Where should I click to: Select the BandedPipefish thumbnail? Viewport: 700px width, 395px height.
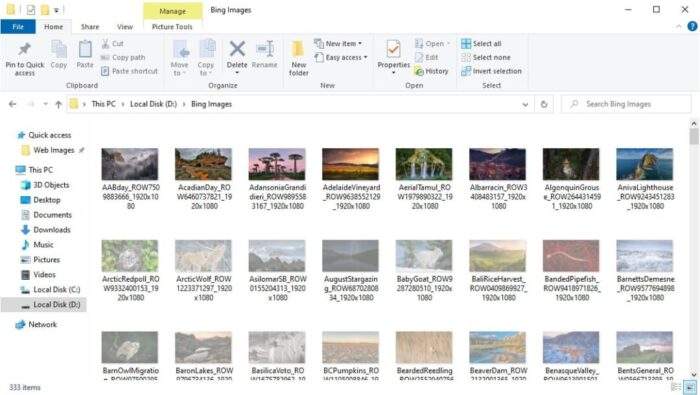point(571,256)
